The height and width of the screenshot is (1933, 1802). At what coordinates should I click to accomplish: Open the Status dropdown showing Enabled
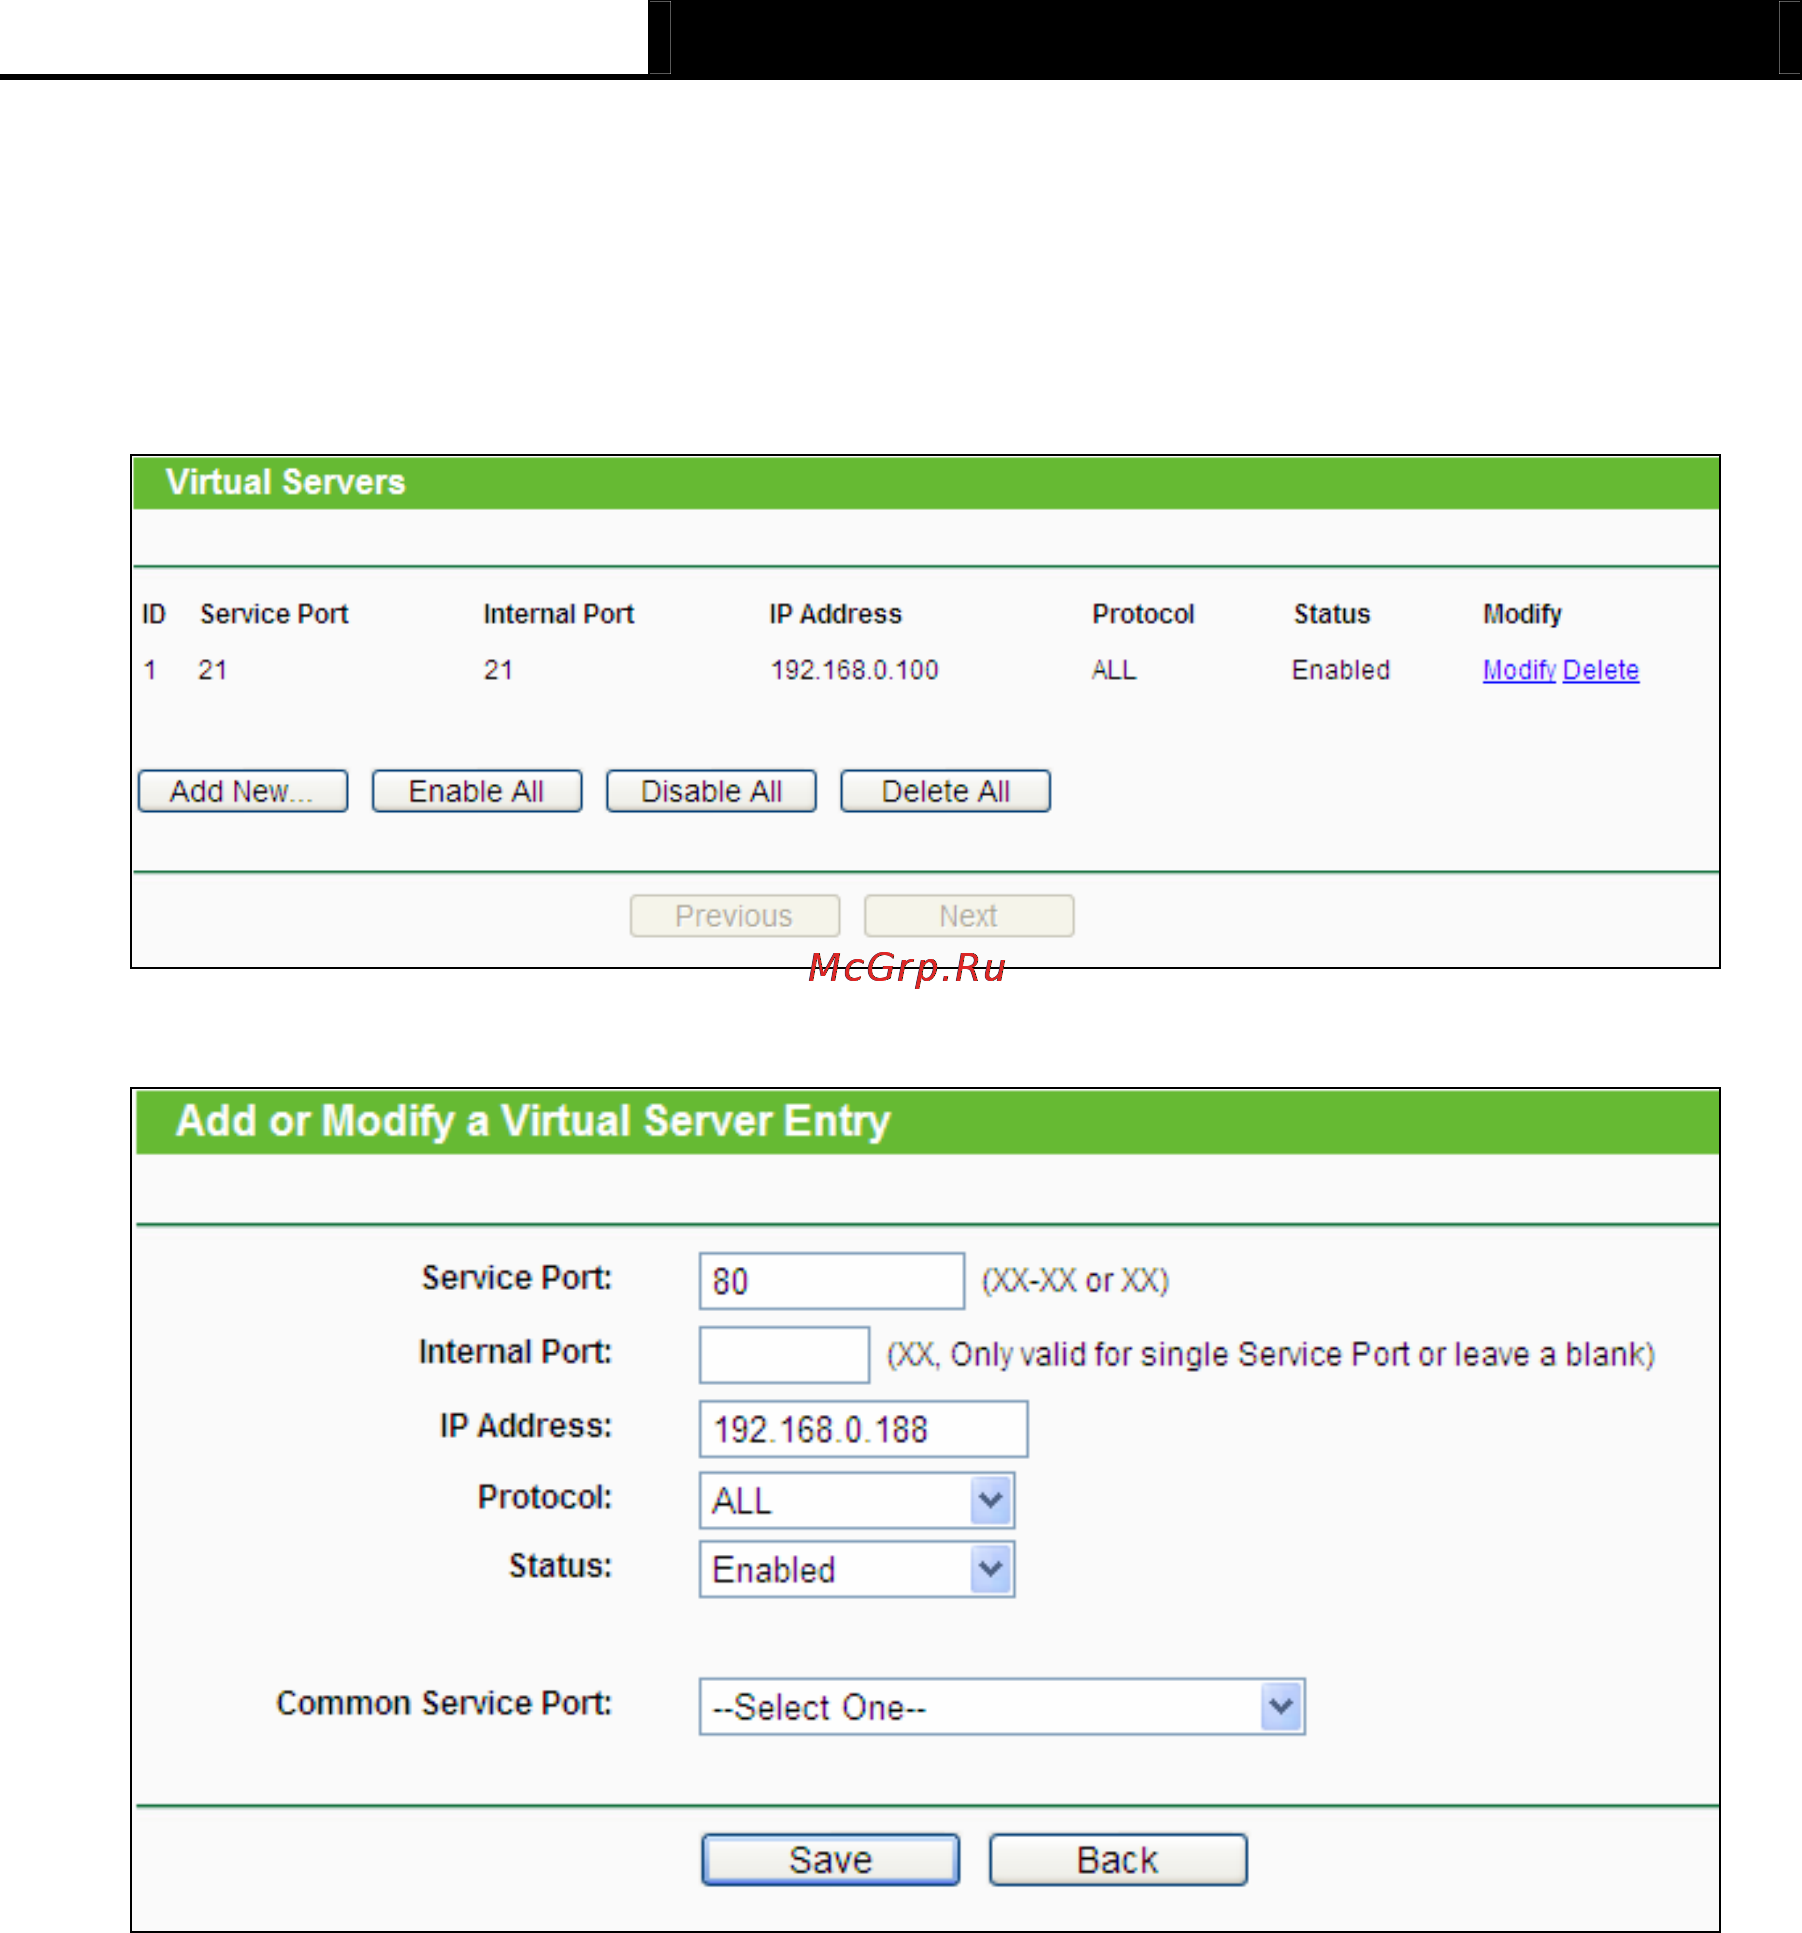click(x=857, y=1569)
